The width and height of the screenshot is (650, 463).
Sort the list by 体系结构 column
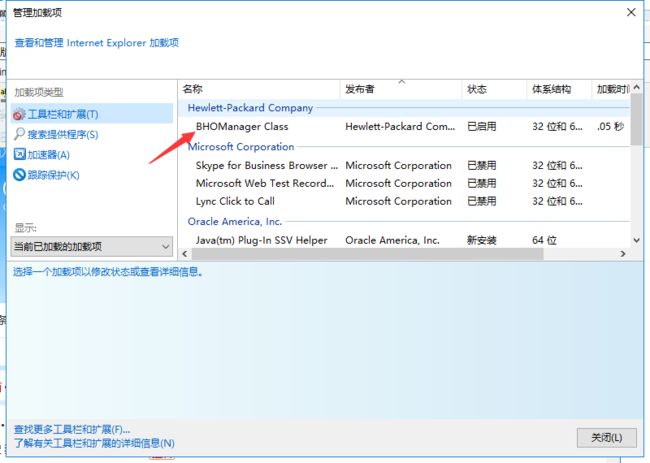(x=559, y=89)
